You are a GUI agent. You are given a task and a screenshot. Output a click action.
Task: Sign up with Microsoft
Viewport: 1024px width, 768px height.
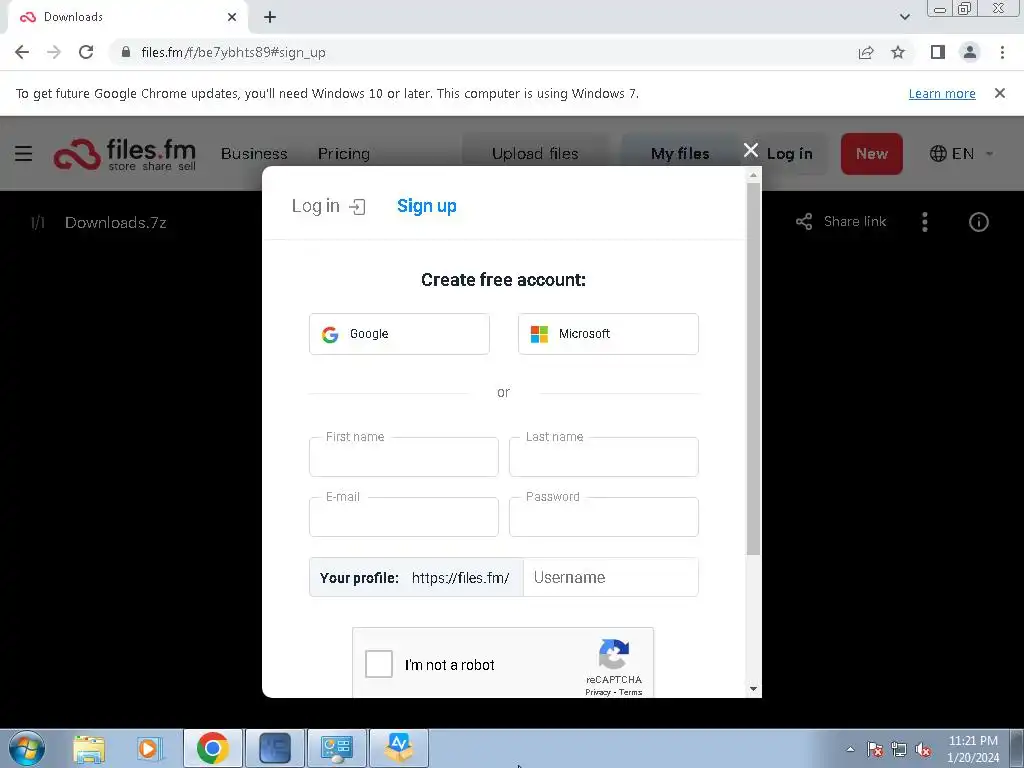[608, 334]
